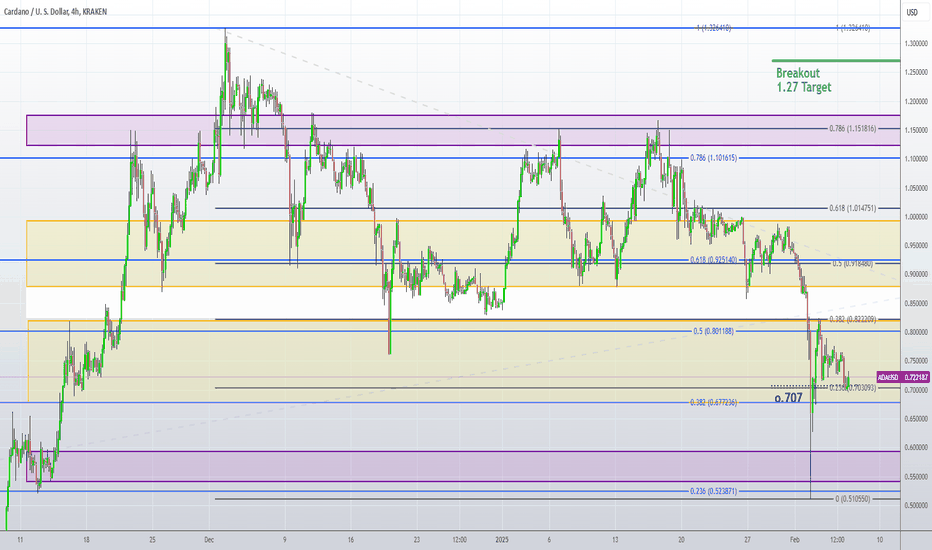Click the 'Feb' date on time axis

click(x=795, y=540)
